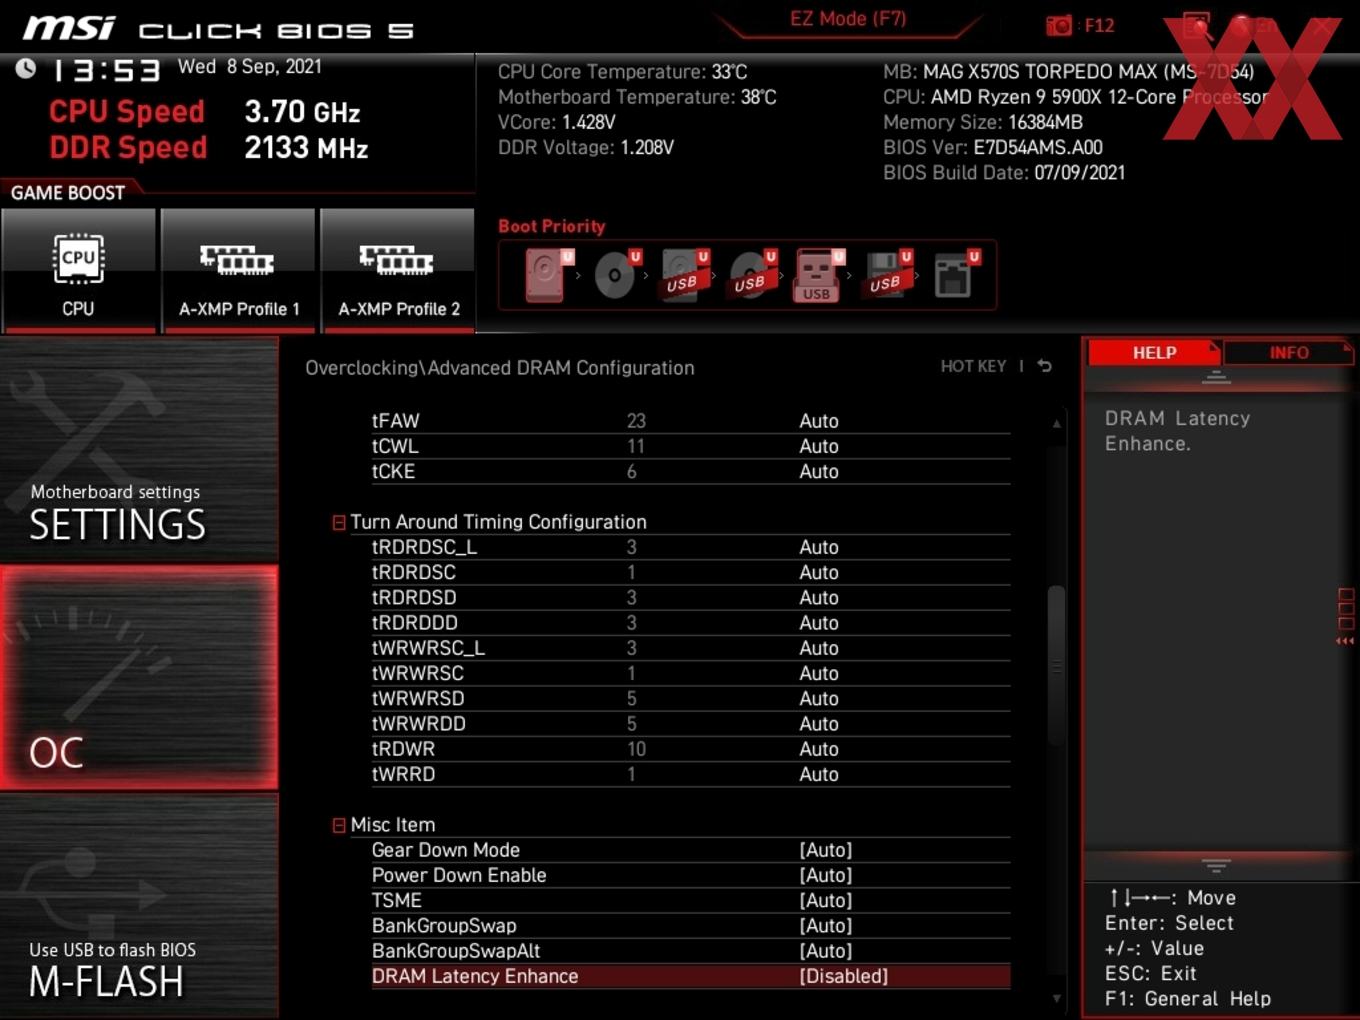This screenshot has width=1360, height=1020.
Task: Select the tWRWRSD timing row
Action: click(690, 698)
